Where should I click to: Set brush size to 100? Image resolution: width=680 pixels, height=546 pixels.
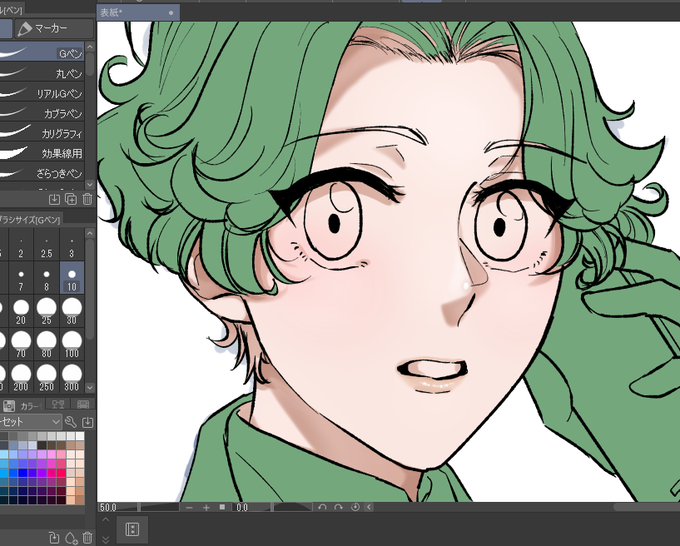pyautogui.click(x=72, y=344)
